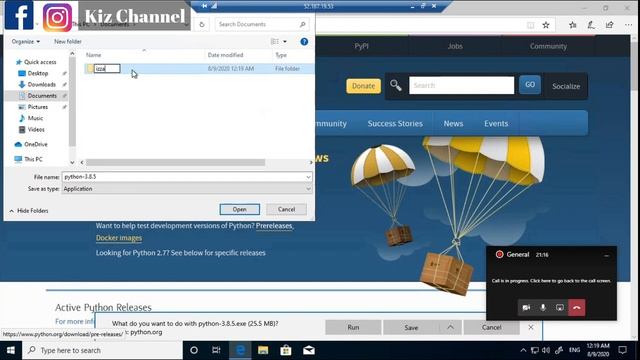The height and width of the screenshot is (360, 640).
Task: Open the Prereleases link
Action: click(x=274, y=226)
